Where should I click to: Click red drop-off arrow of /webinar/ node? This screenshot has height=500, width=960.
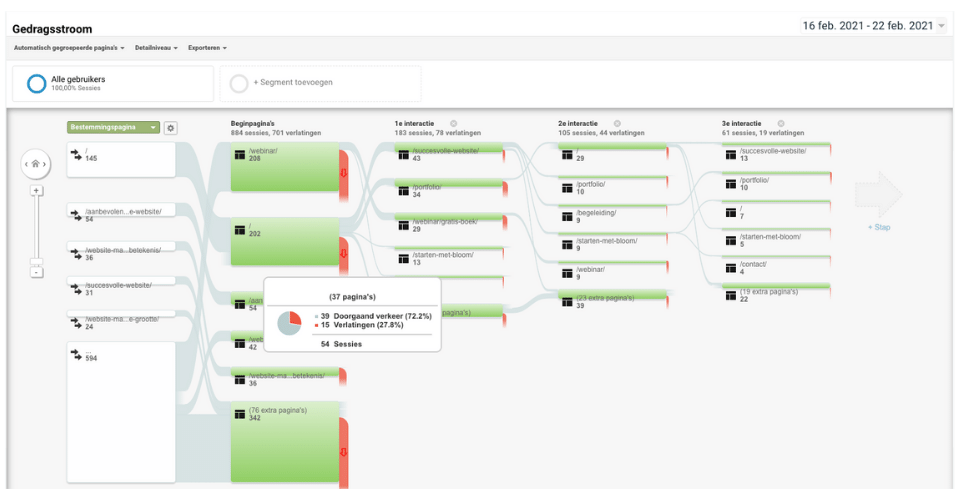point(343,174)
